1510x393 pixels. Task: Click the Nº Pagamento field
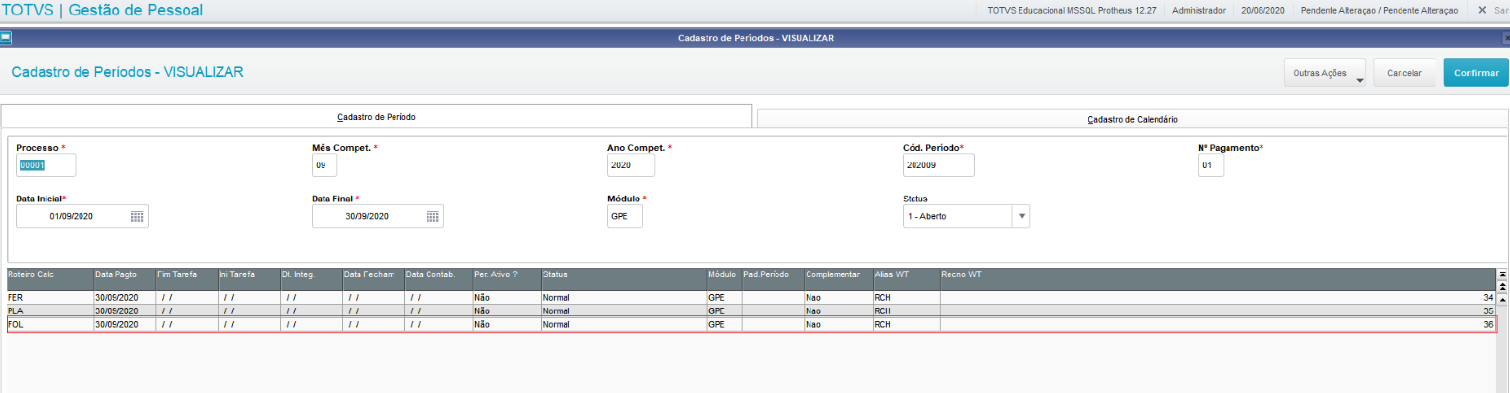[1211, 165]
